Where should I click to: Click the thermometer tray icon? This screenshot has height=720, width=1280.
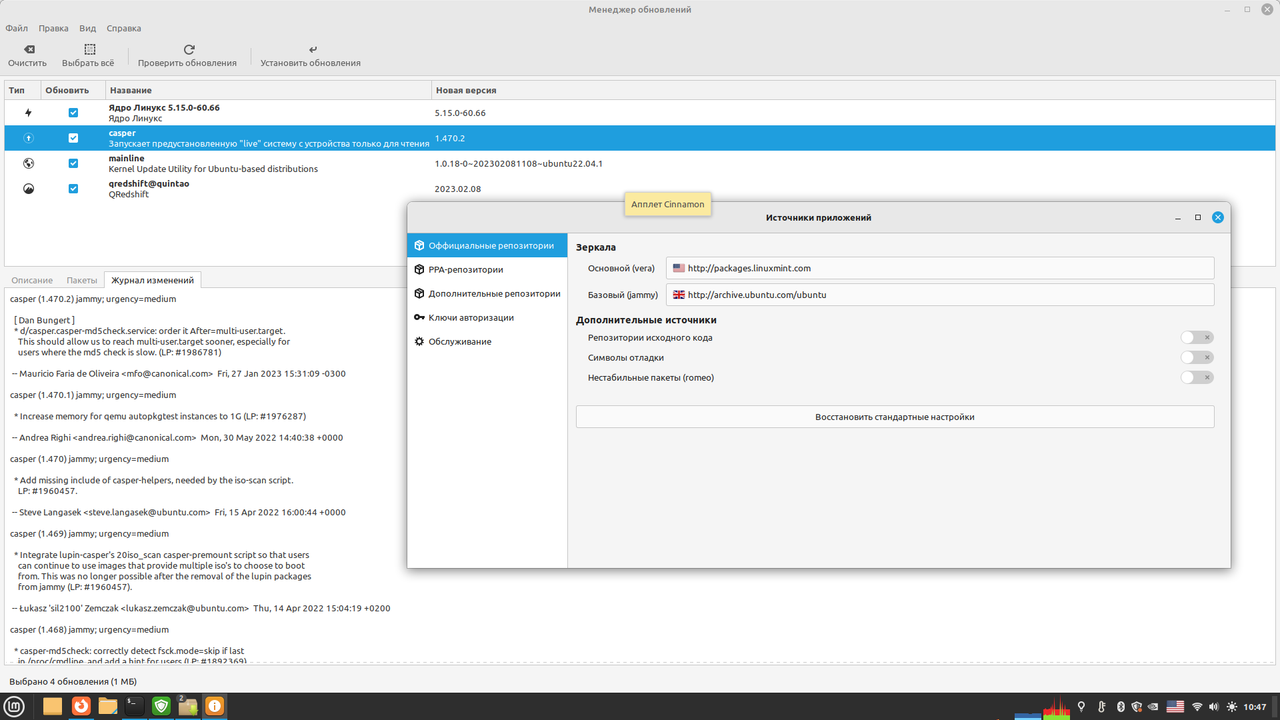point(1101,706)
